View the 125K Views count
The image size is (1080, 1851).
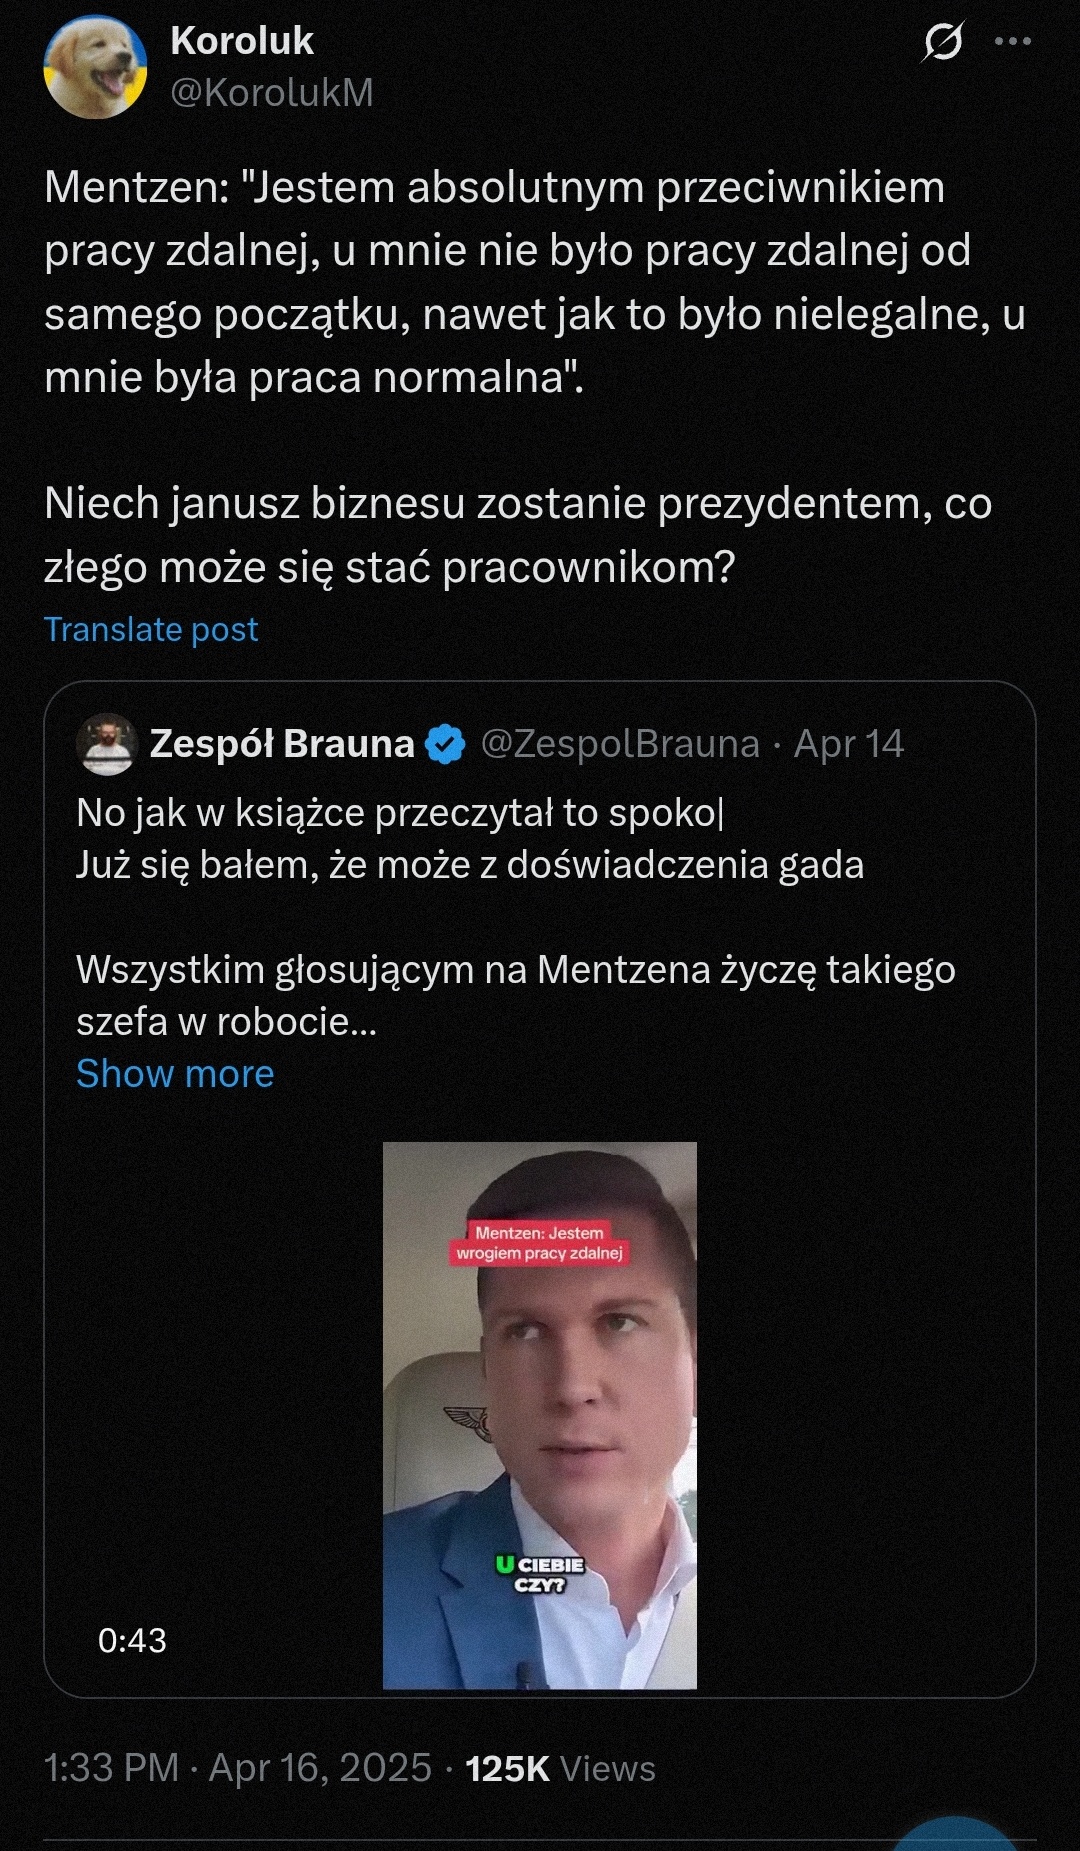coord(560,1768)
